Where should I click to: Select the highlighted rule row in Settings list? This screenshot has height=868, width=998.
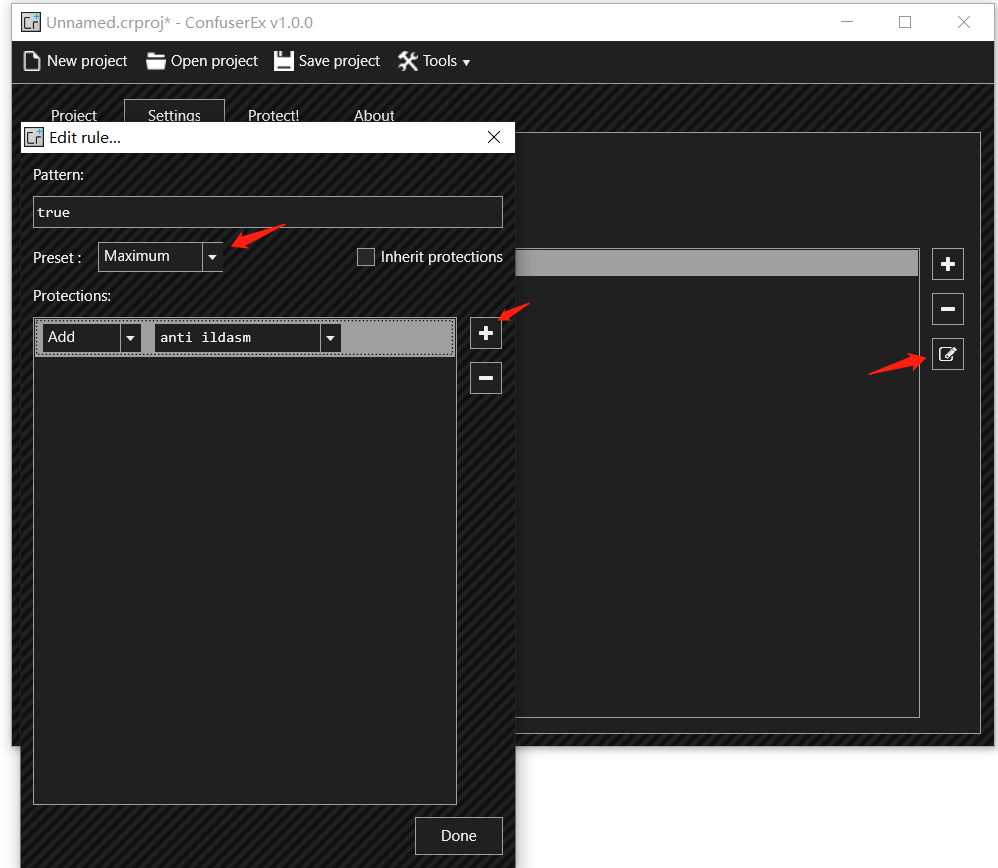coord(717,263)
